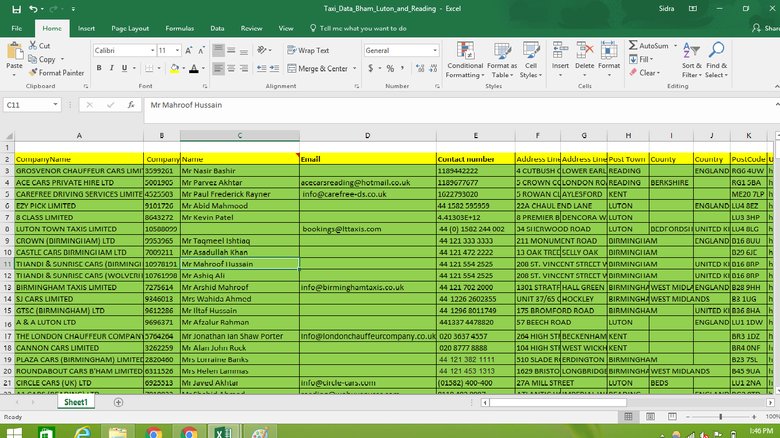The width and height of the screenshot is (780, 438).
Task: Click the Decrease Indent icon
Action: pyautogui.click(x=262, y=68)
